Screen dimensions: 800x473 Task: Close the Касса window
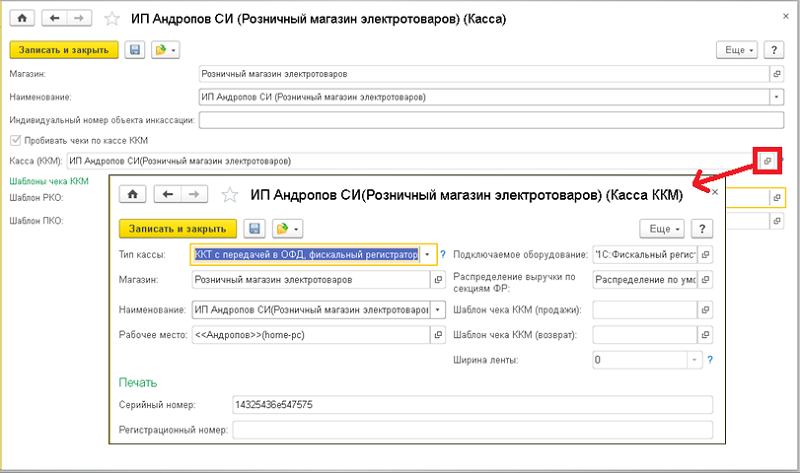pos(786,16)
